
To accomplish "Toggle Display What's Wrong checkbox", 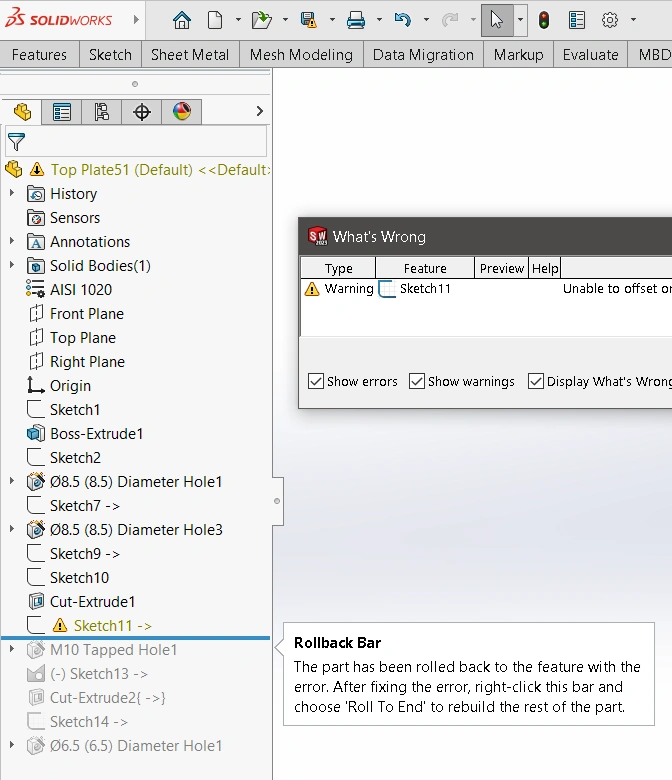I will coord(535,381).
